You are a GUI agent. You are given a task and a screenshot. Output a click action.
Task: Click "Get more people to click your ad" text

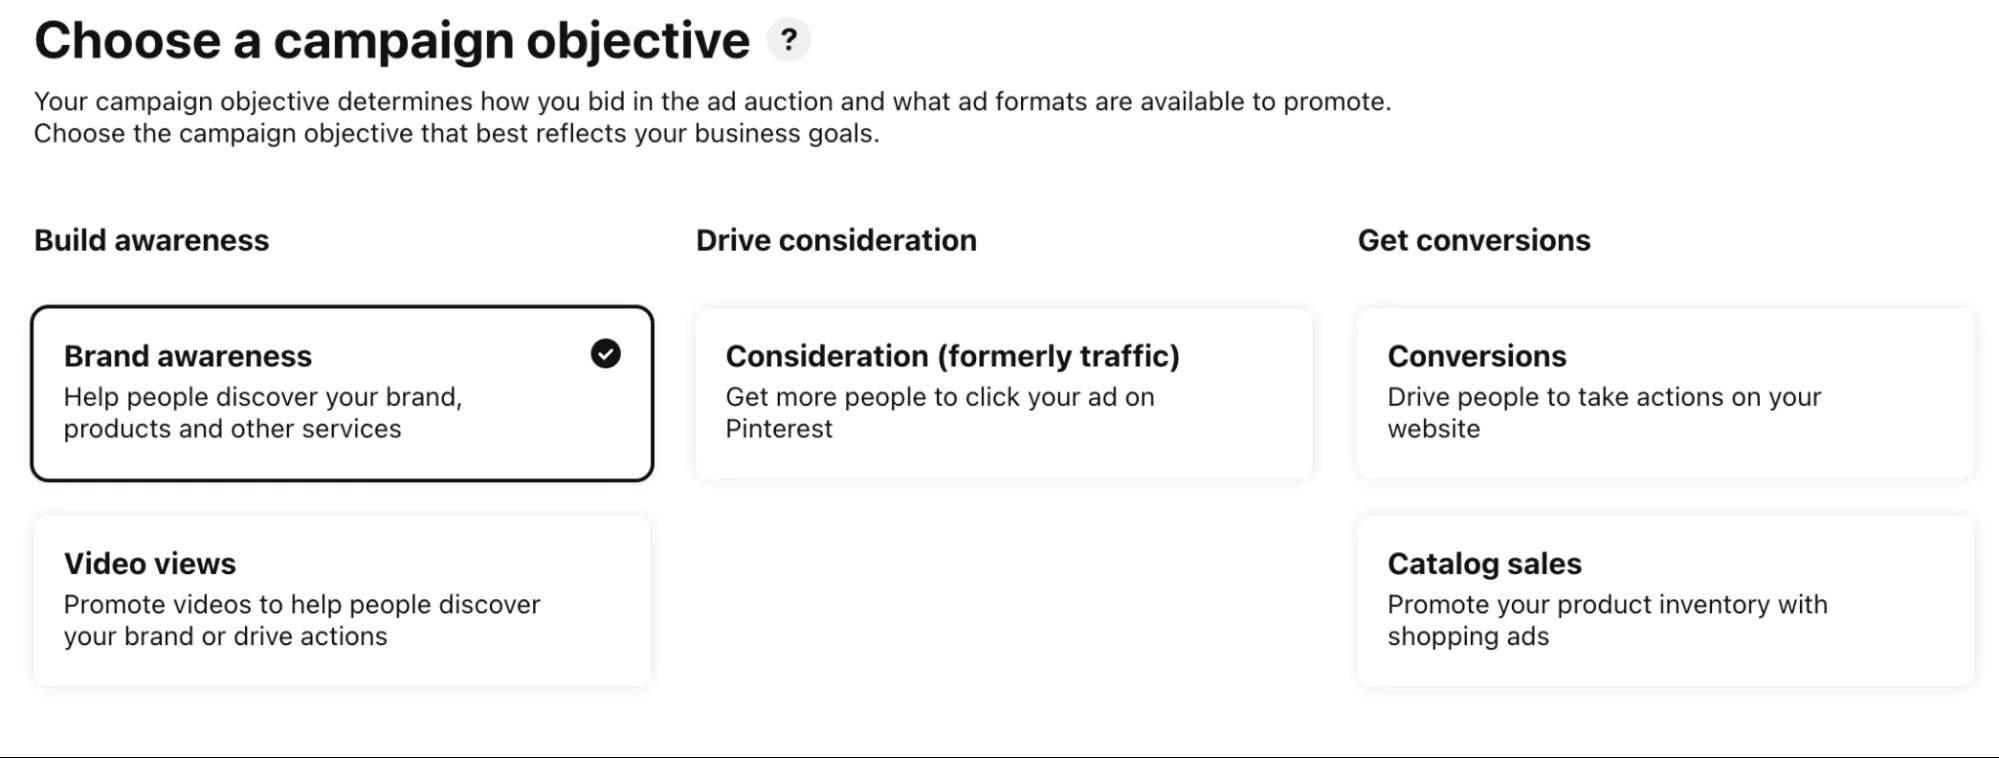coord(940,397)
